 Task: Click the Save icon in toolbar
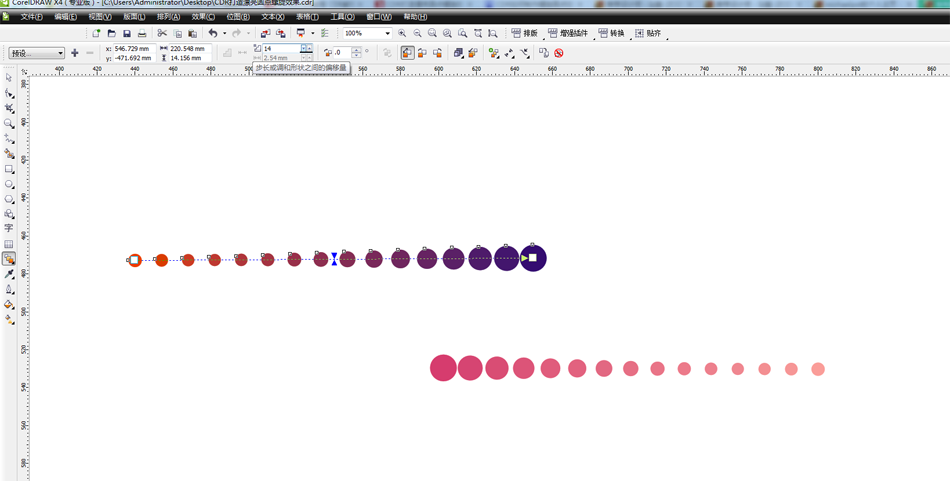pyautogui.click(x=127, y=33)
